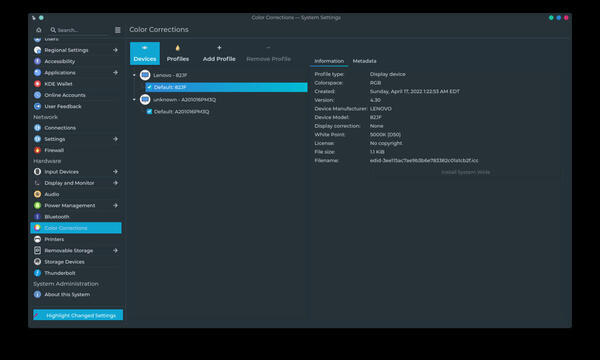Open the Audio settings icon
600x360 pixels.
tap(38, 194)
